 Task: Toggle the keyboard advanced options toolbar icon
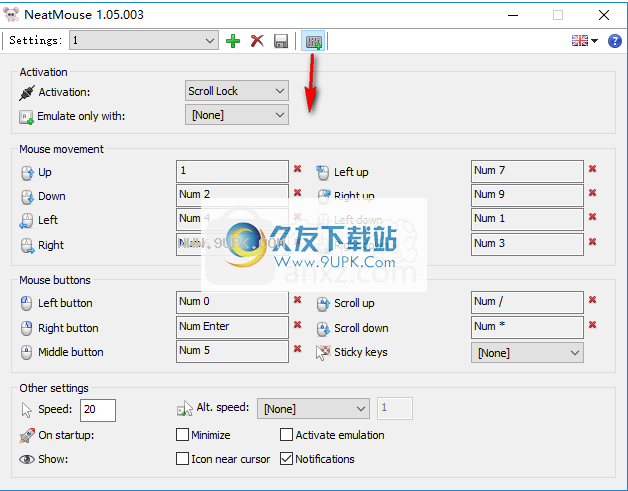[x=313, y=41]
